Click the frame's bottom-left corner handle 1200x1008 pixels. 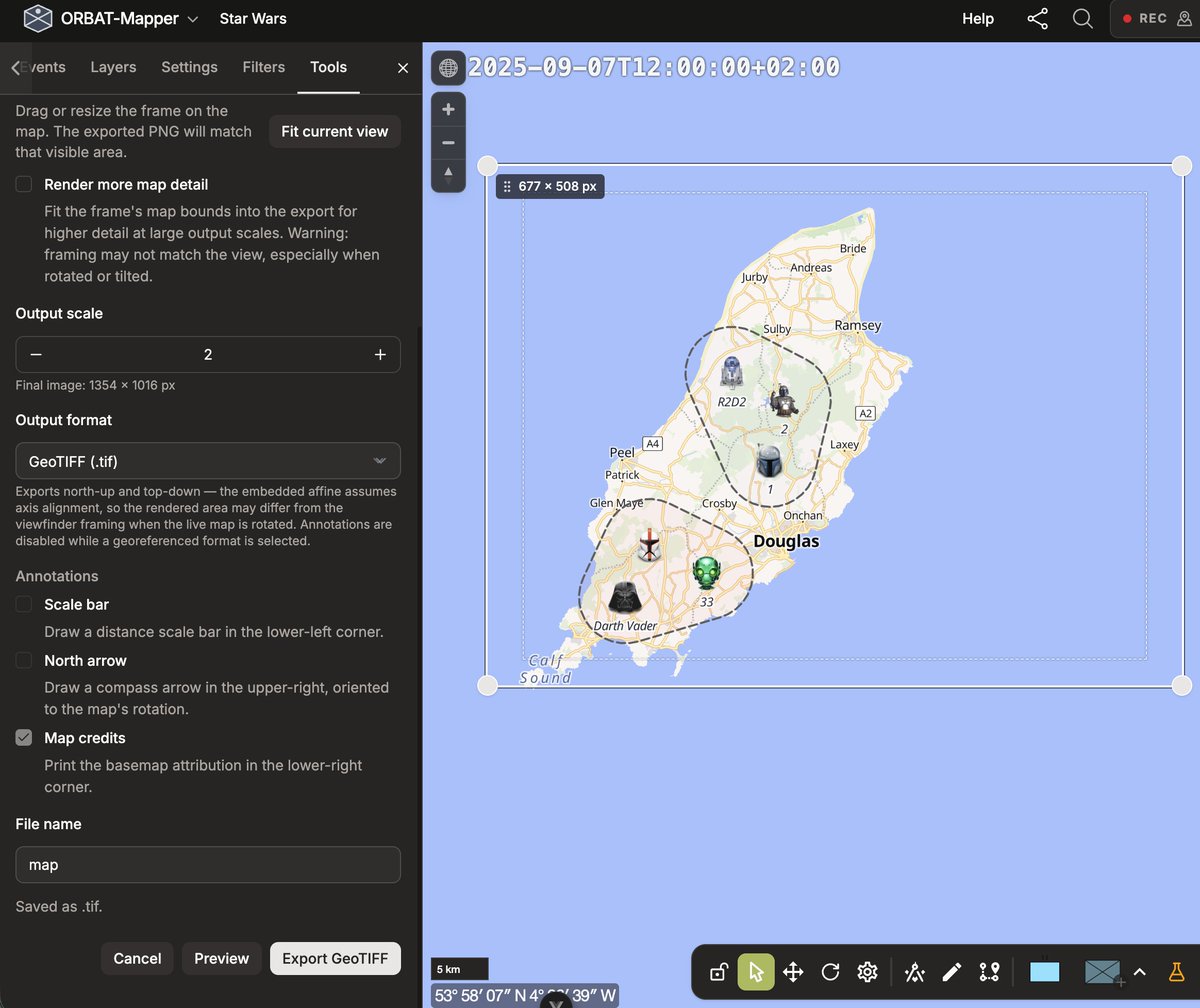[487, 685]
